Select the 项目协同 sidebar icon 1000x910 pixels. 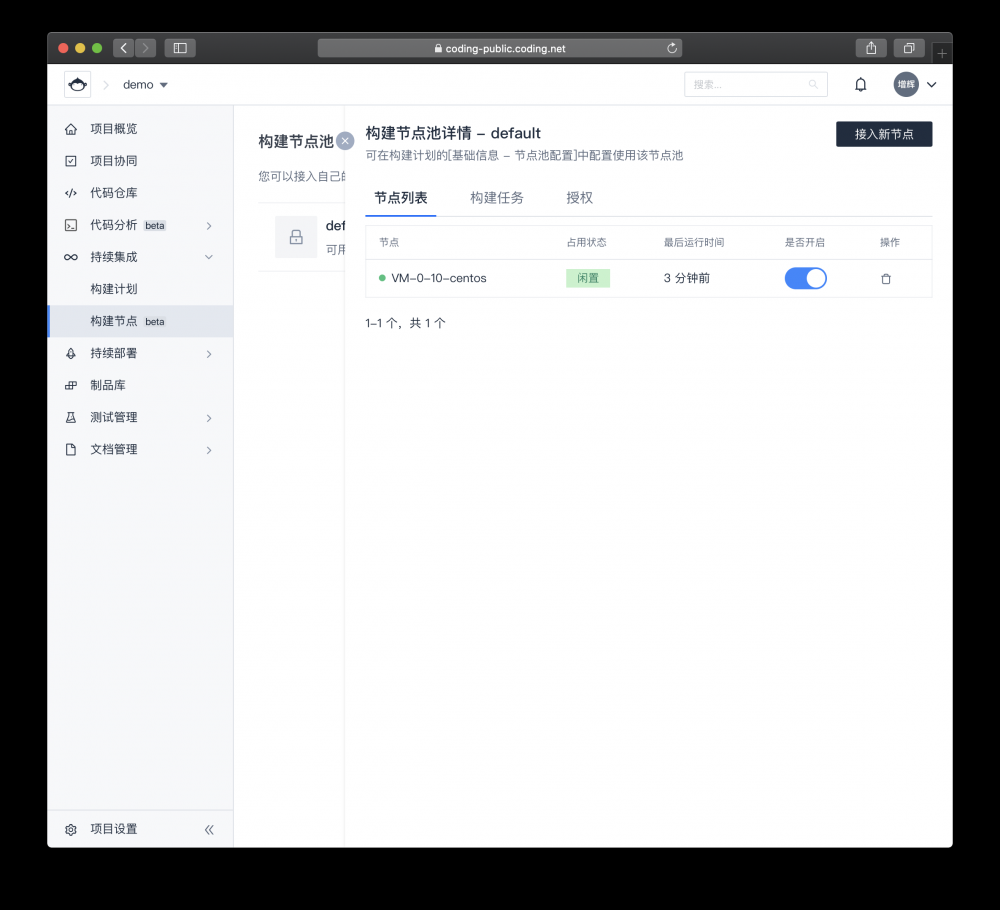tap(70, 160)
